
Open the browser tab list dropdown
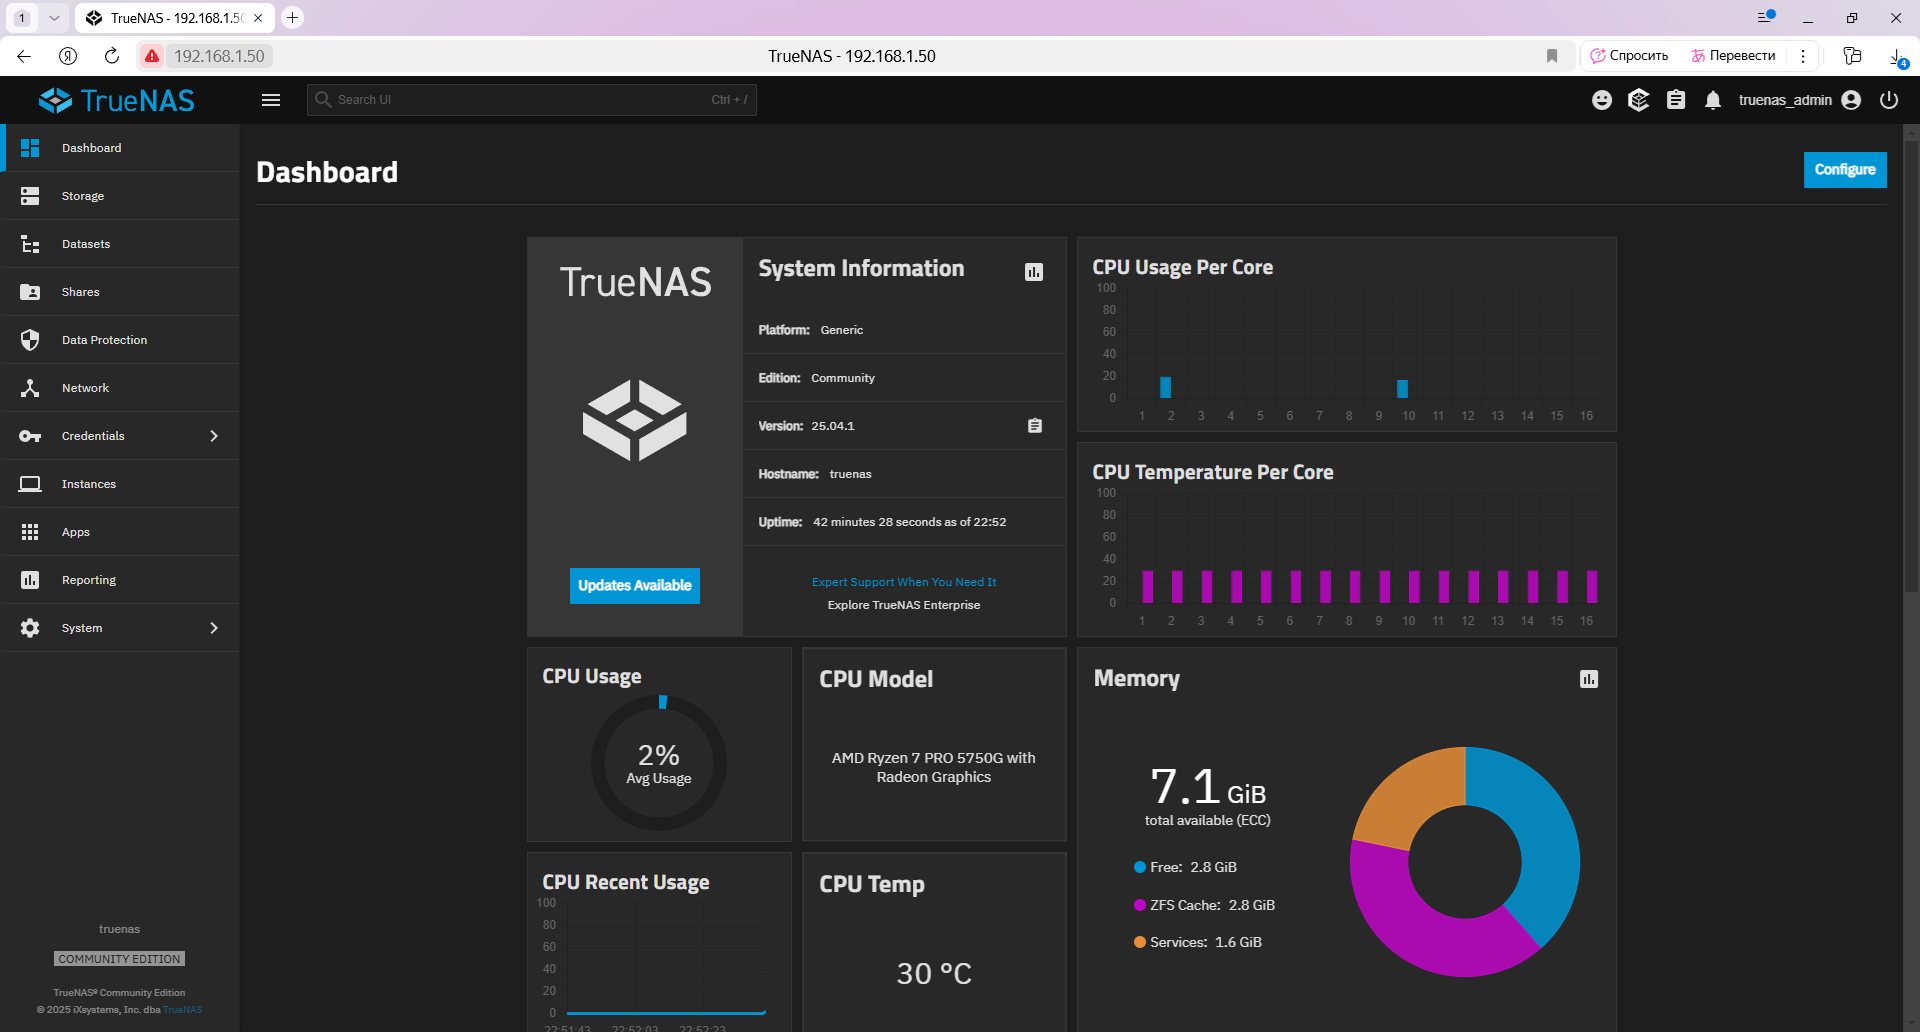54,18
